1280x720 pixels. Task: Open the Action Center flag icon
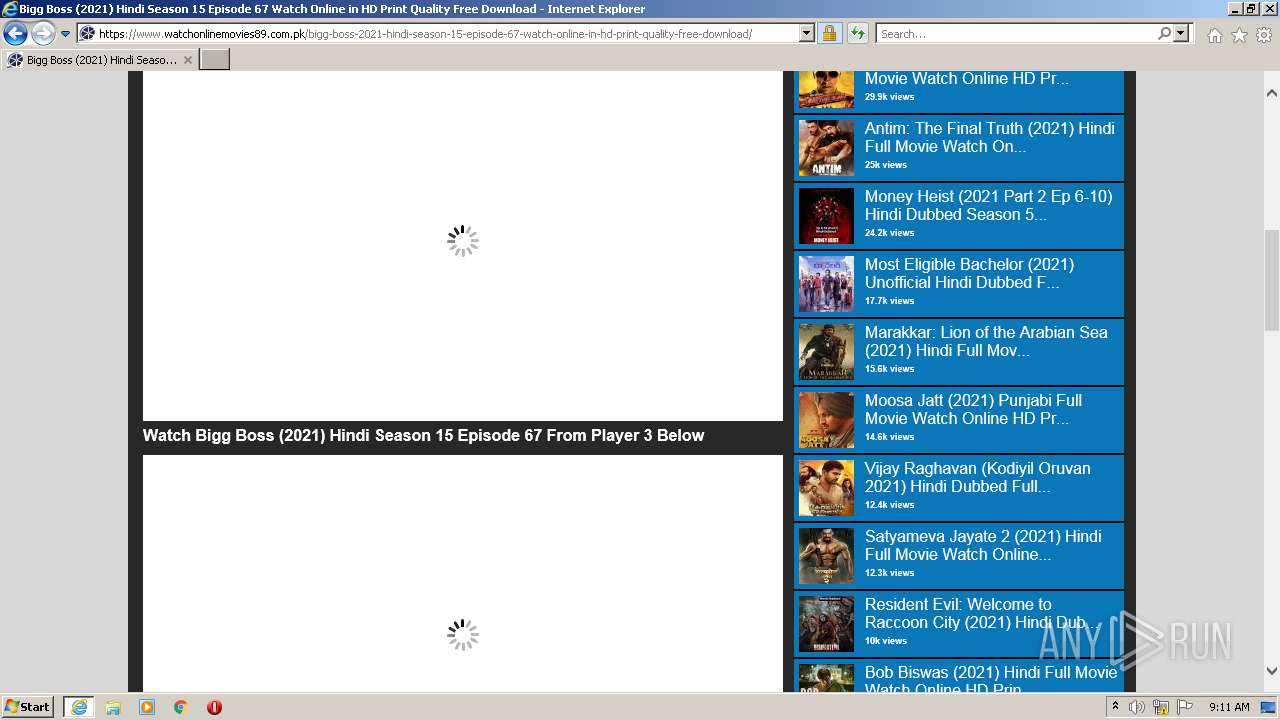point(1185,707)
